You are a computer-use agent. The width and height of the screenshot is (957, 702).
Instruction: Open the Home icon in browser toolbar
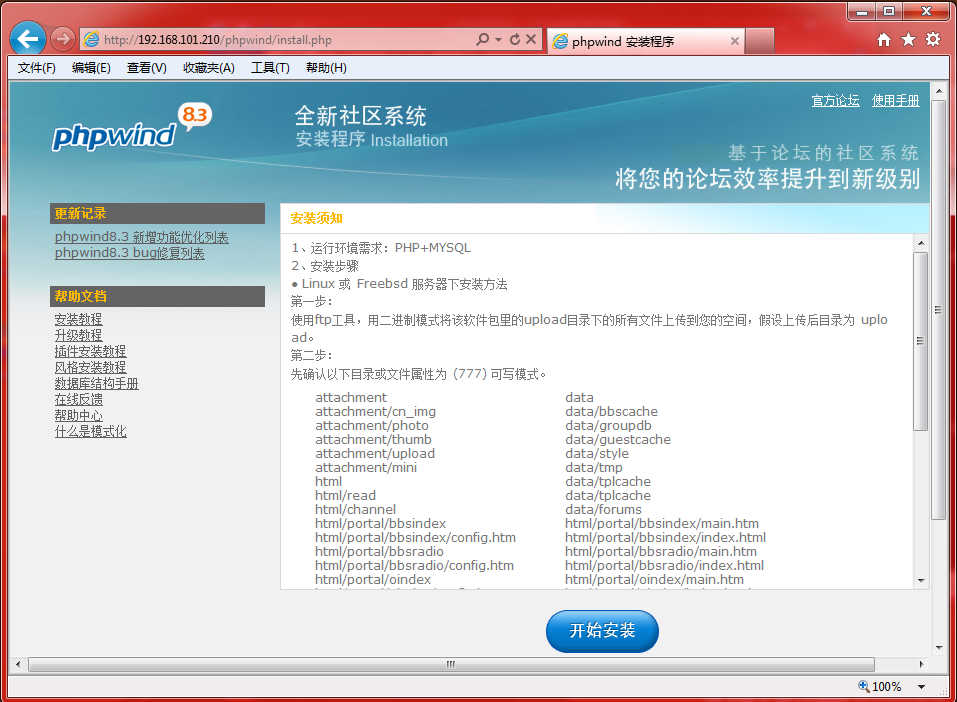pos(883,40)
